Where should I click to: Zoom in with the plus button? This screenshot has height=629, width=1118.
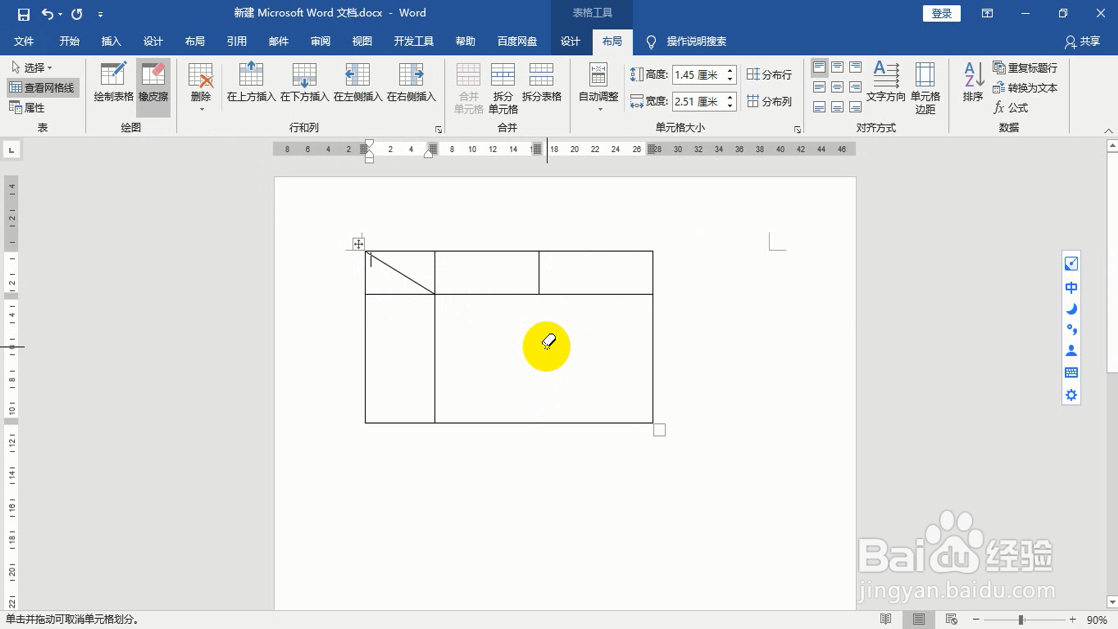pos(1072,619)
